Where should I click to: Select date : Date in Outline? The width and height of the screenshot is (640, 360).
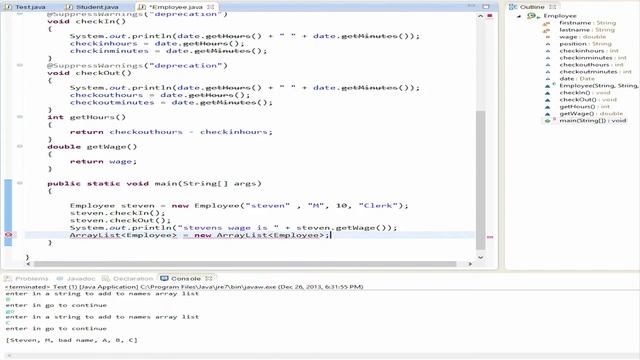pos(577,78)
